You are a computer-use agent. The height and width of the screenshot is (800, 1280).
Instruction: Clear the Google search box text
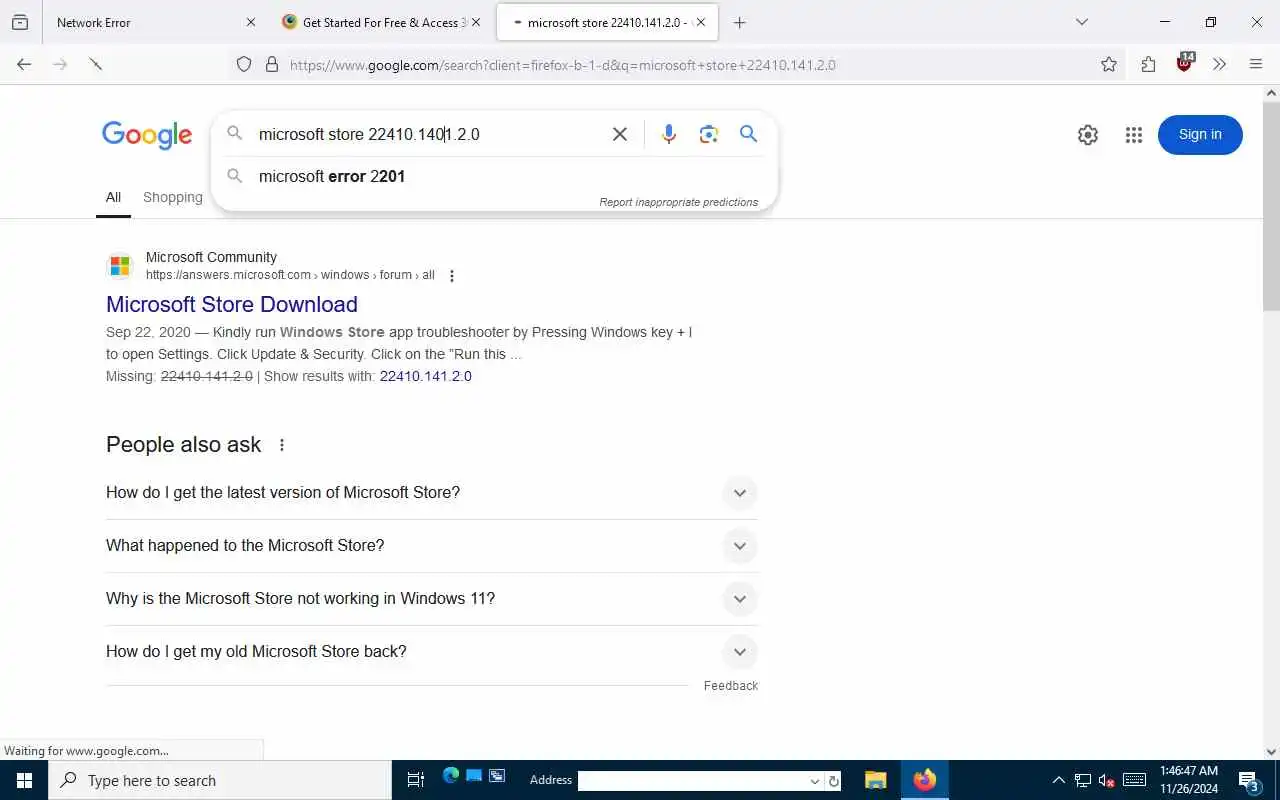(620, 134)
